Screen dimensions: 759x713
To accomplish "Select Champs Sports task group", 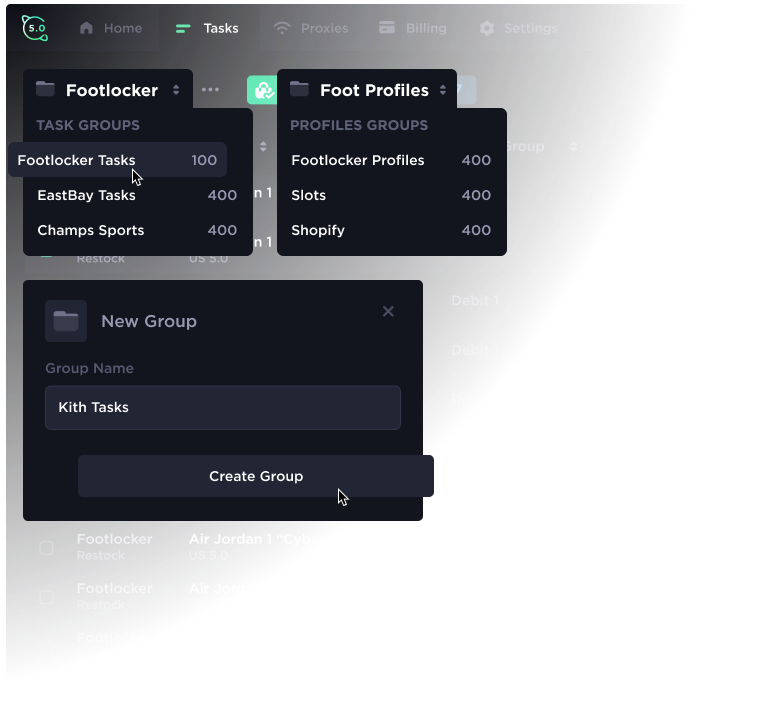I will tap(137, 230).
